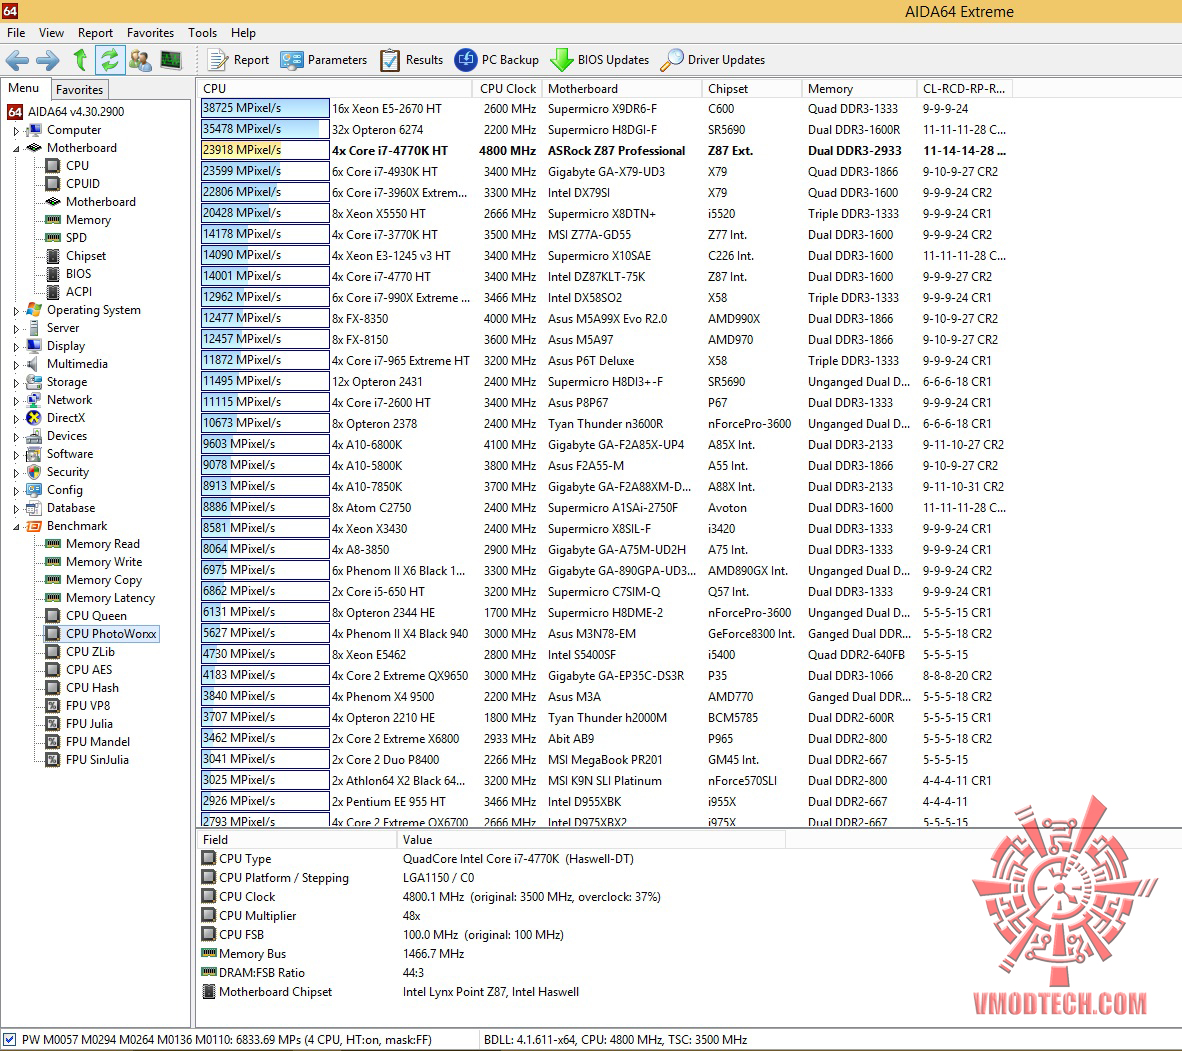Screen dimensions: 1182x1051
Task: Select the 8x FX-8350 result row
Action: click(603, 319)
